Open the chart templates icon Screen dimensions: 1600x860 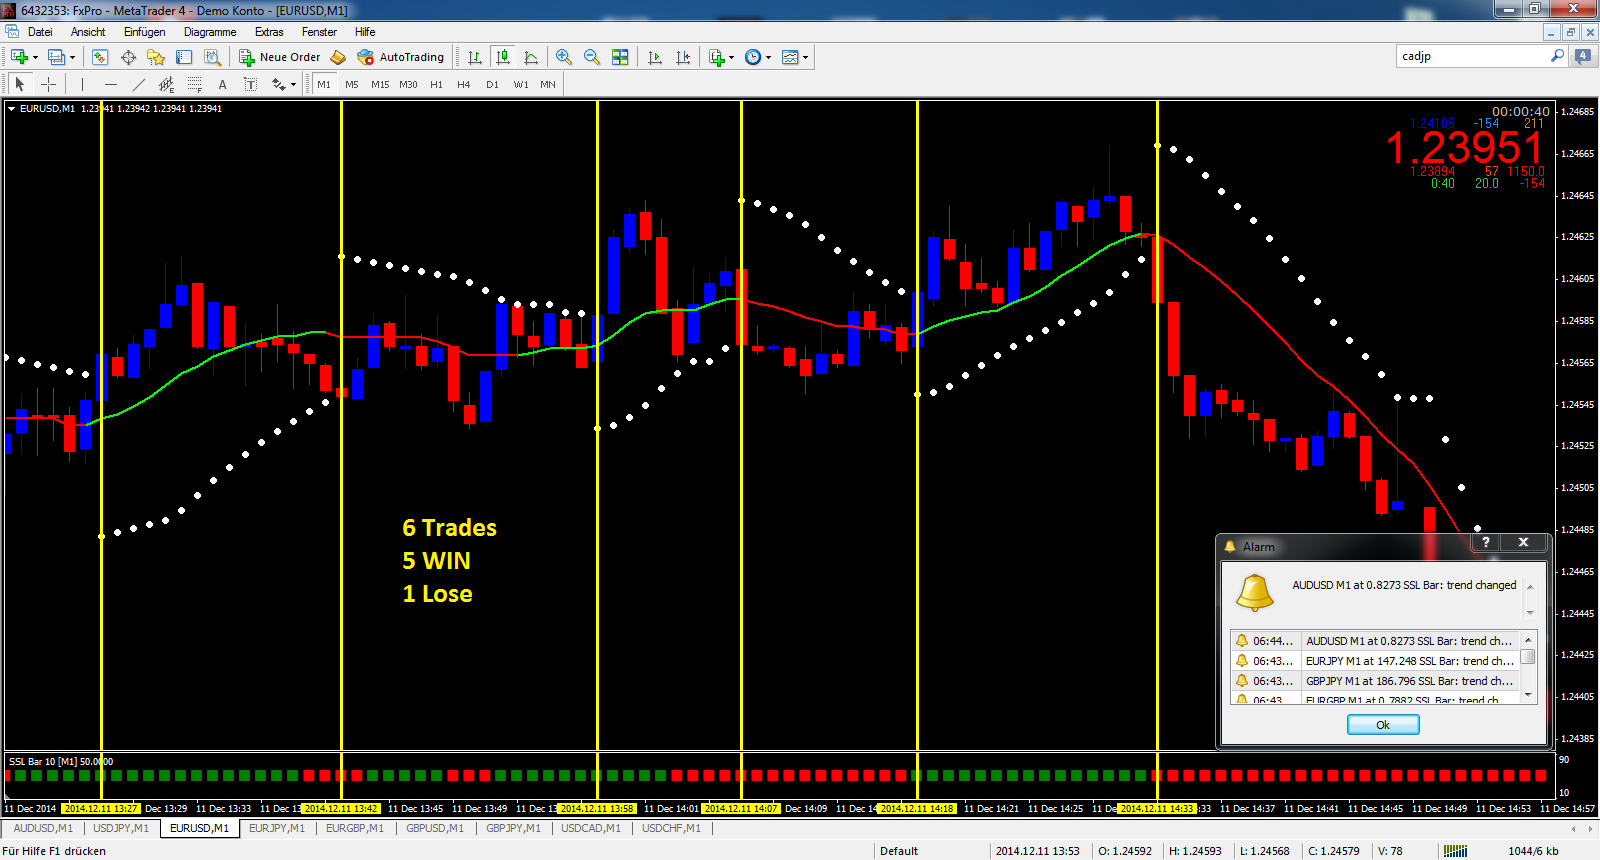pyautogui.click(x=790, y=57)
